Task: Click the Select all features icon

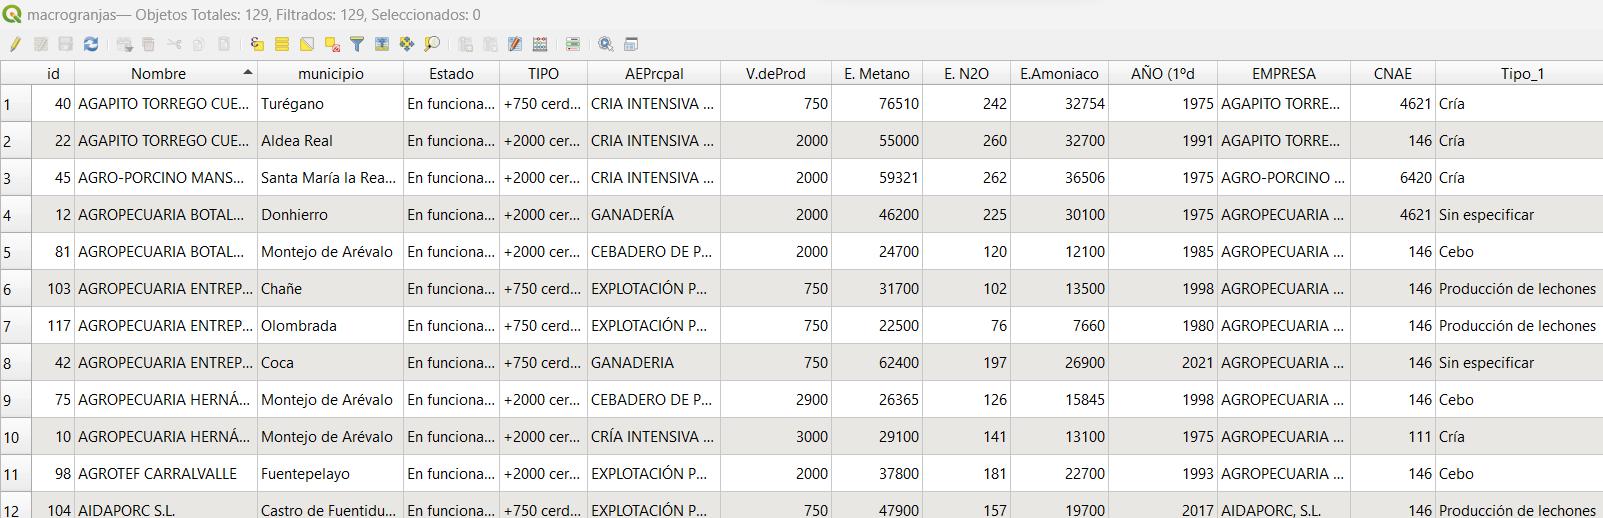Action: point(282,44)
